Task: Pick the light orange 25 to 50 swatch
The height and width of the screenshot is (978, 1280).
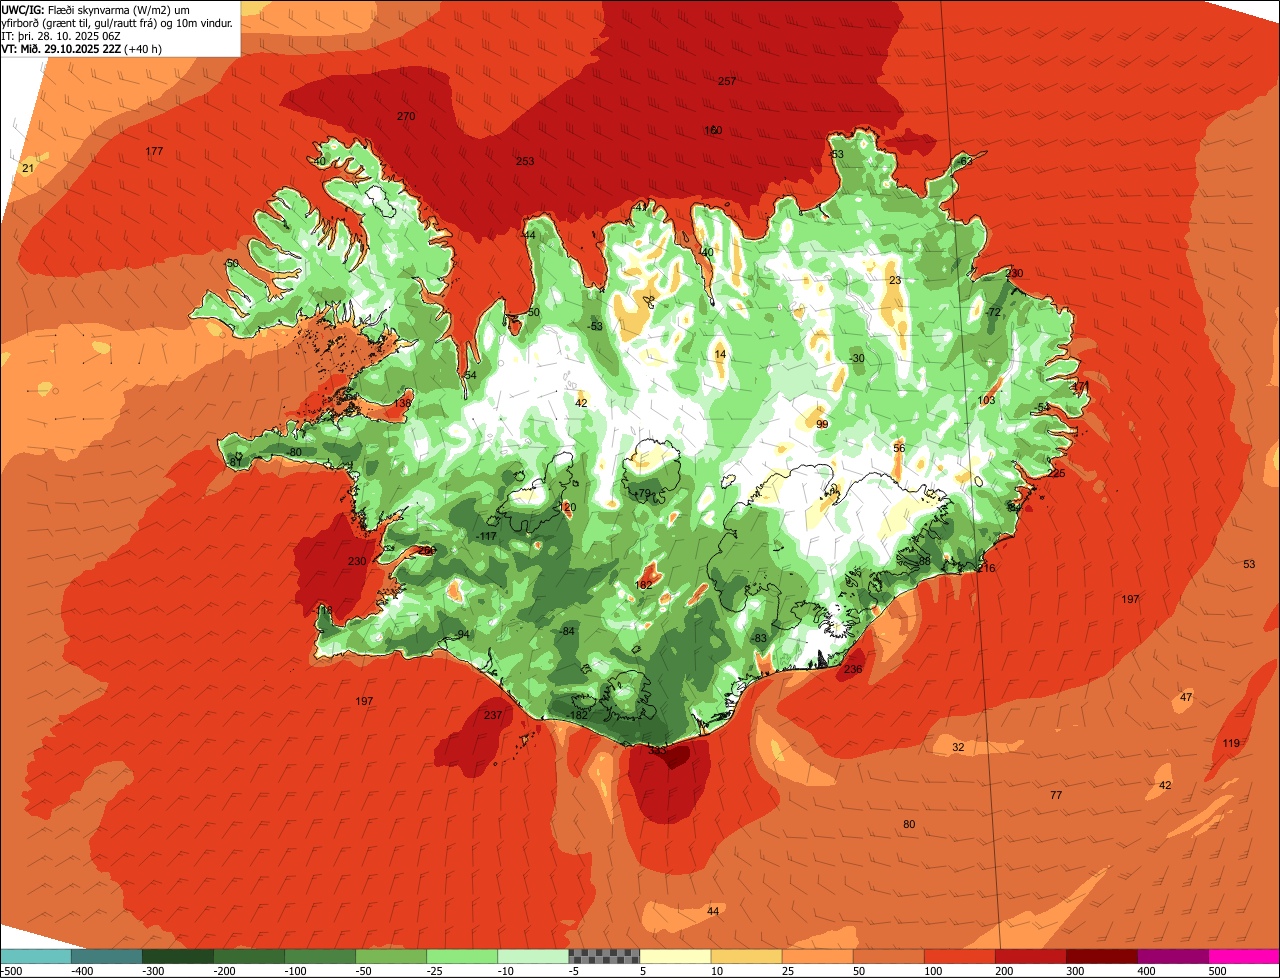Action: click(816, 956)
